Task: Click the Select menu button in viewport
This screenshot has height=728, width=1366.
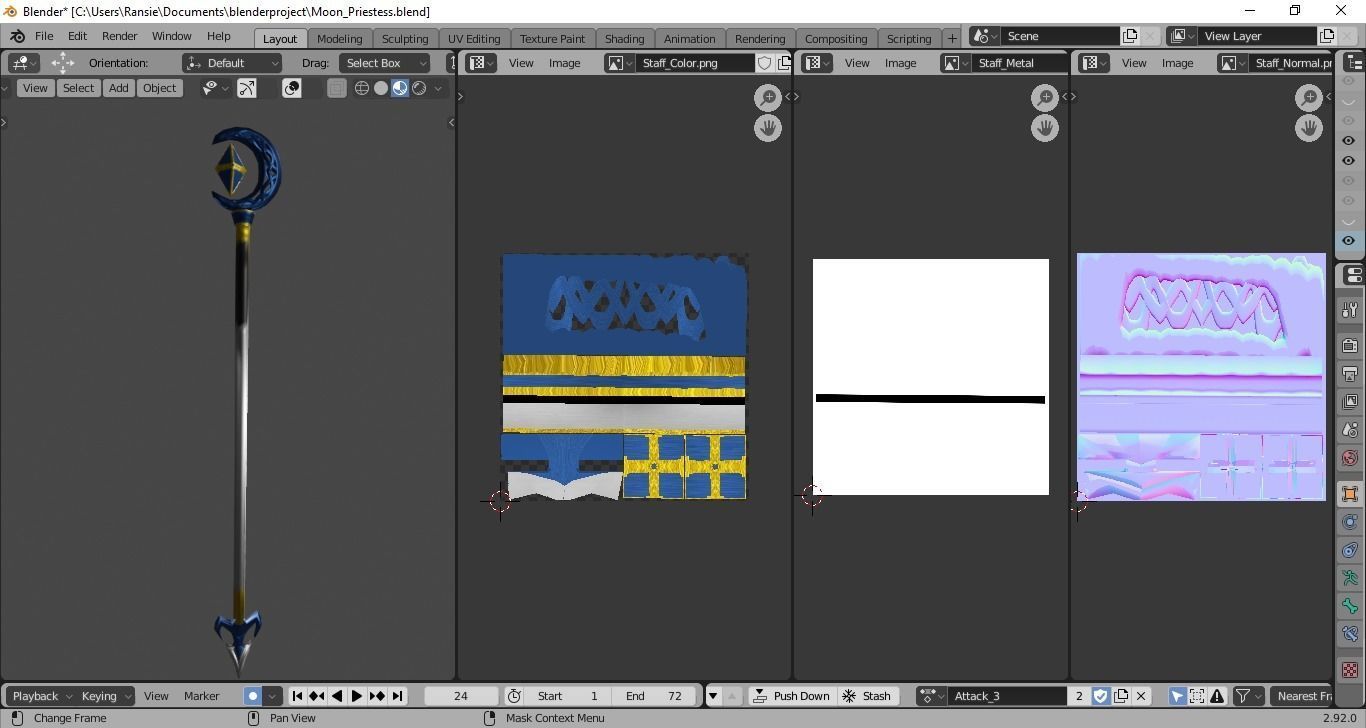Action: click(x=78, y=88)
